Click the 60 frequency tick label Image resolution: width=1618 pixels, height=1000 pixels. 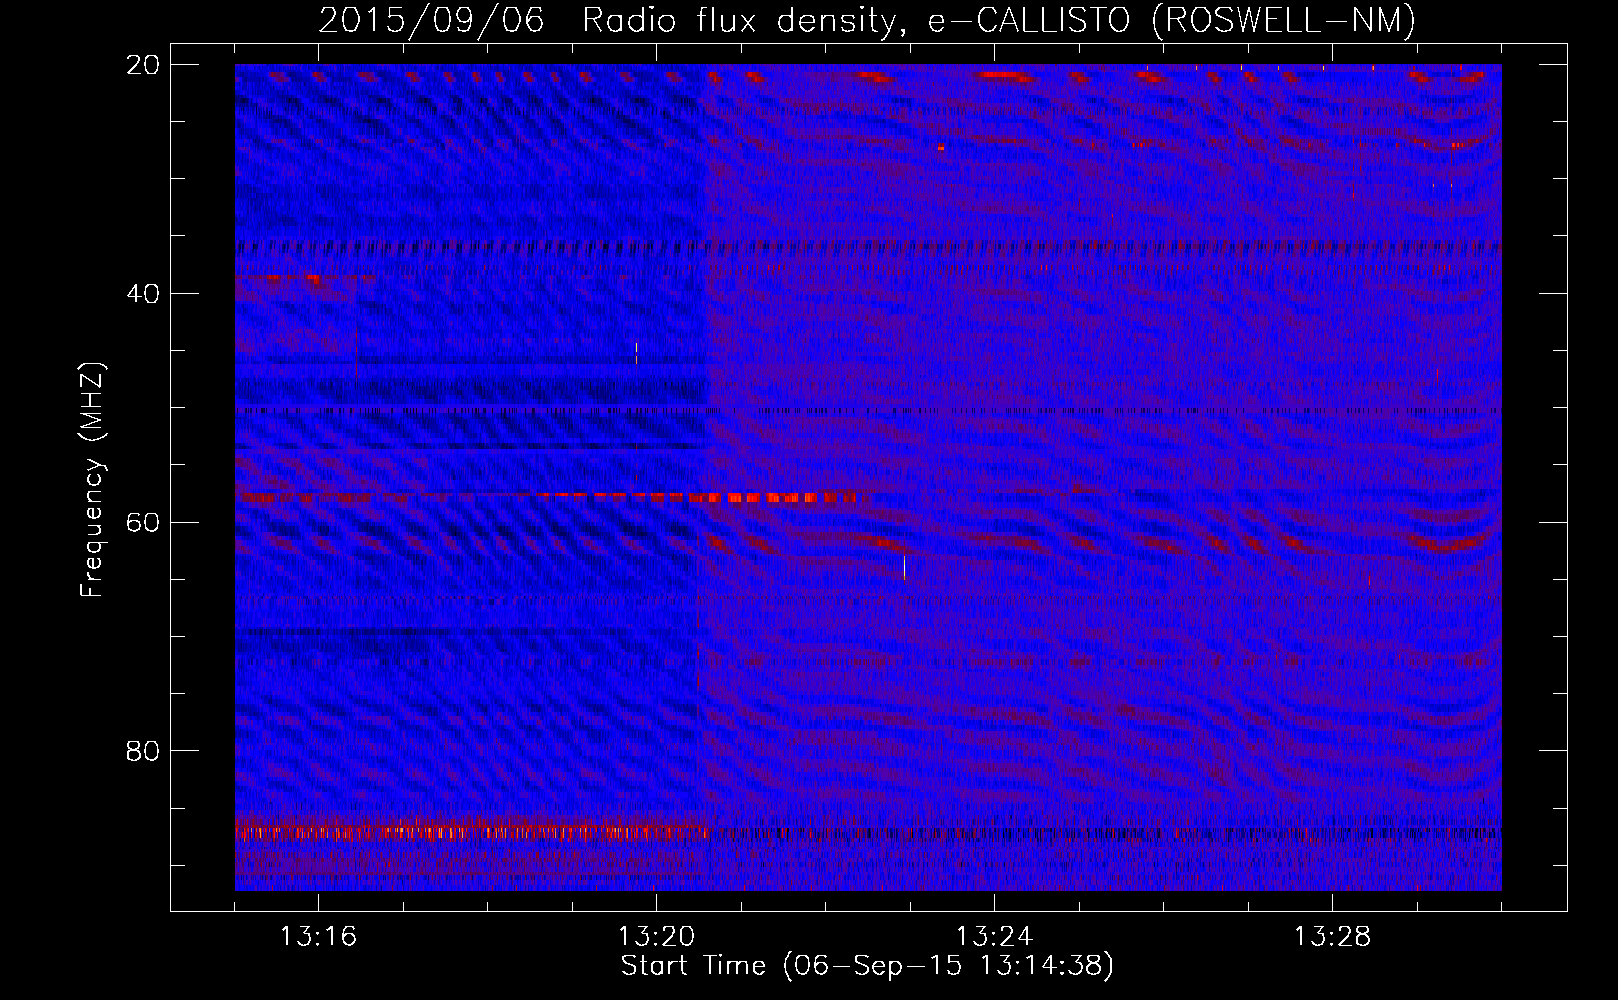coord(143,522)
